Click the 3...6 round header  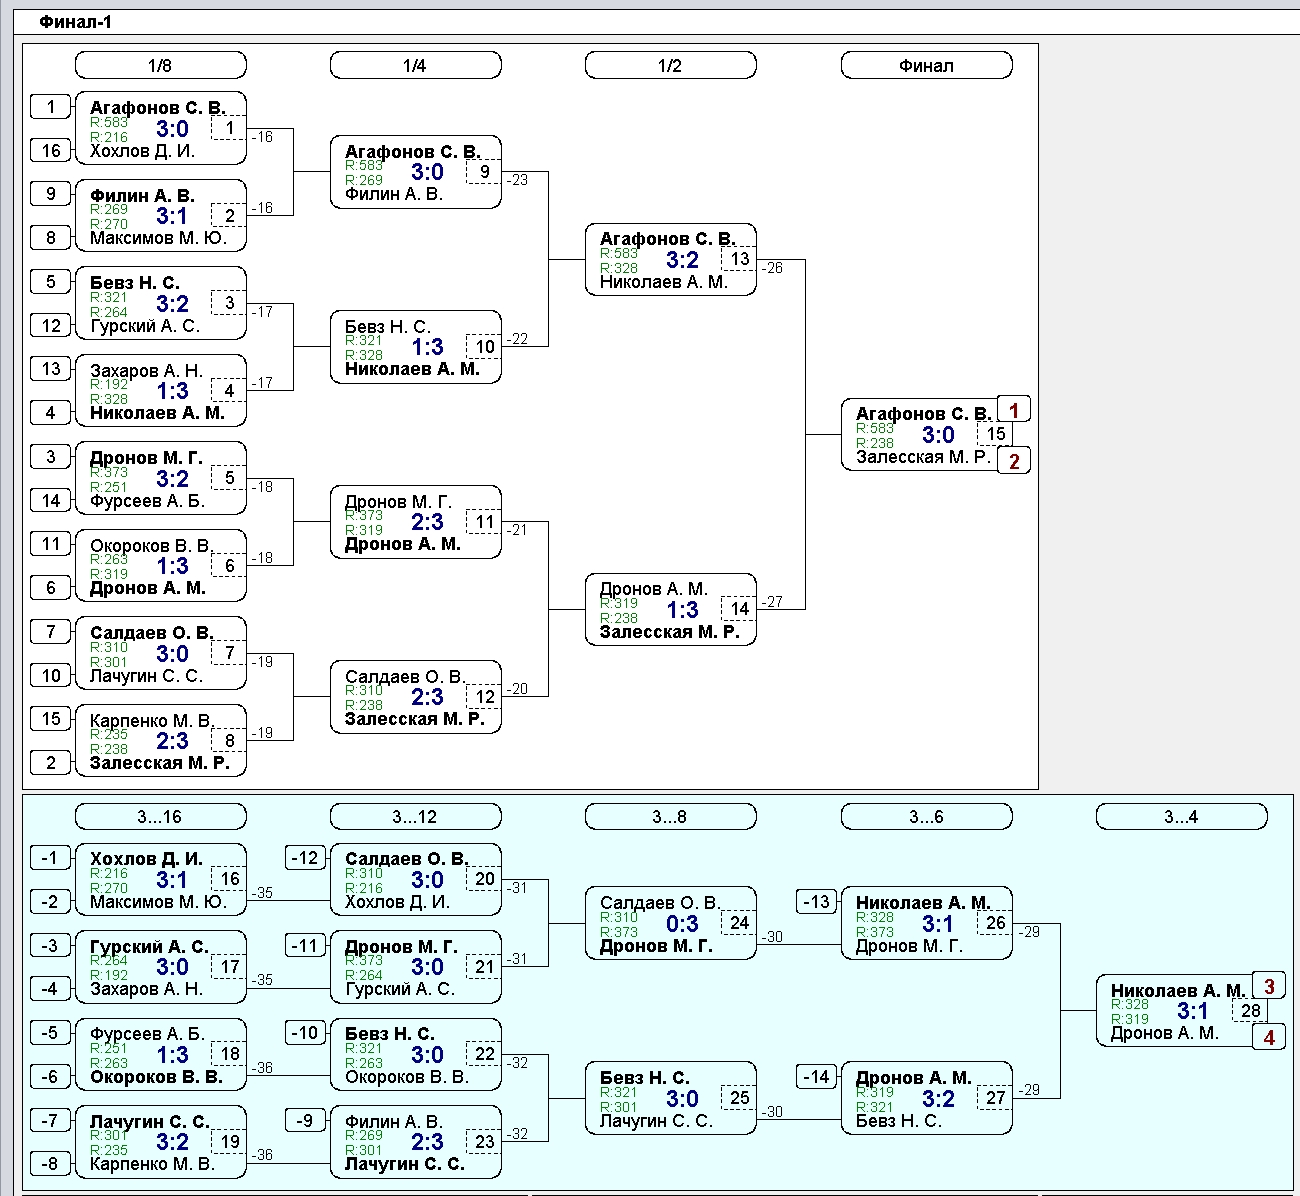click(926, 817)
